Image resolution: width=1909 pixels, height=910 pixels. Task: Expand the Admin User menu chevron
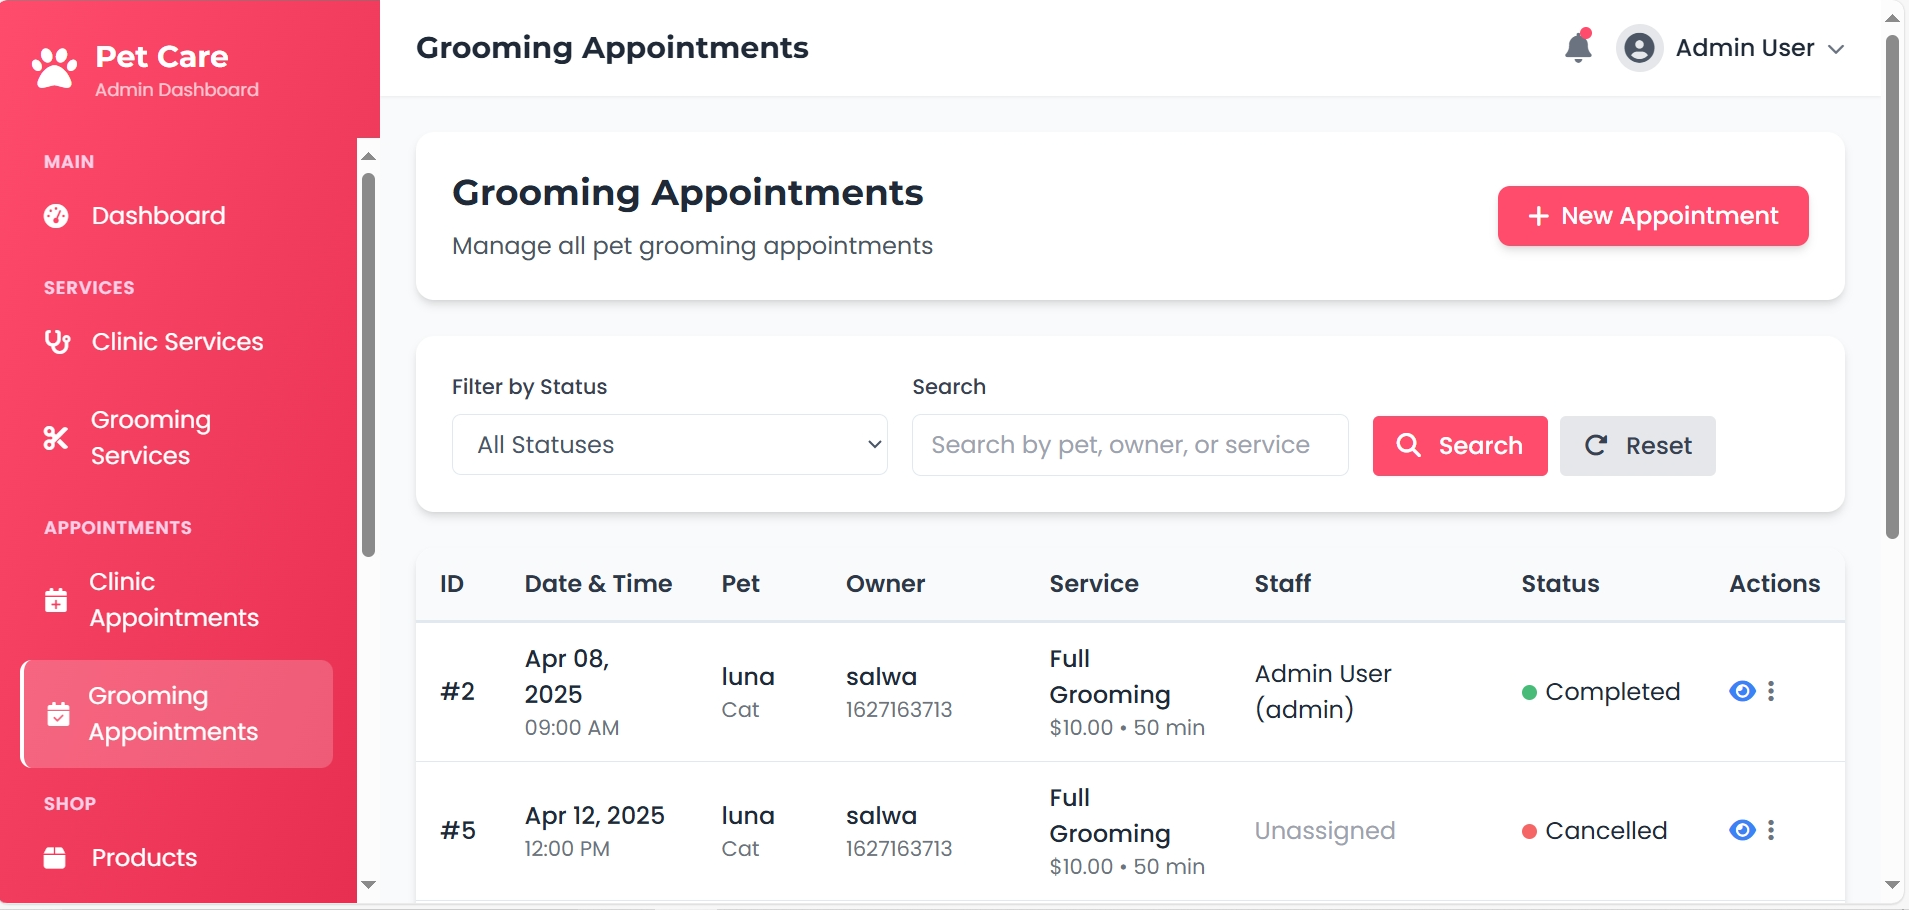click(1836, 49)
